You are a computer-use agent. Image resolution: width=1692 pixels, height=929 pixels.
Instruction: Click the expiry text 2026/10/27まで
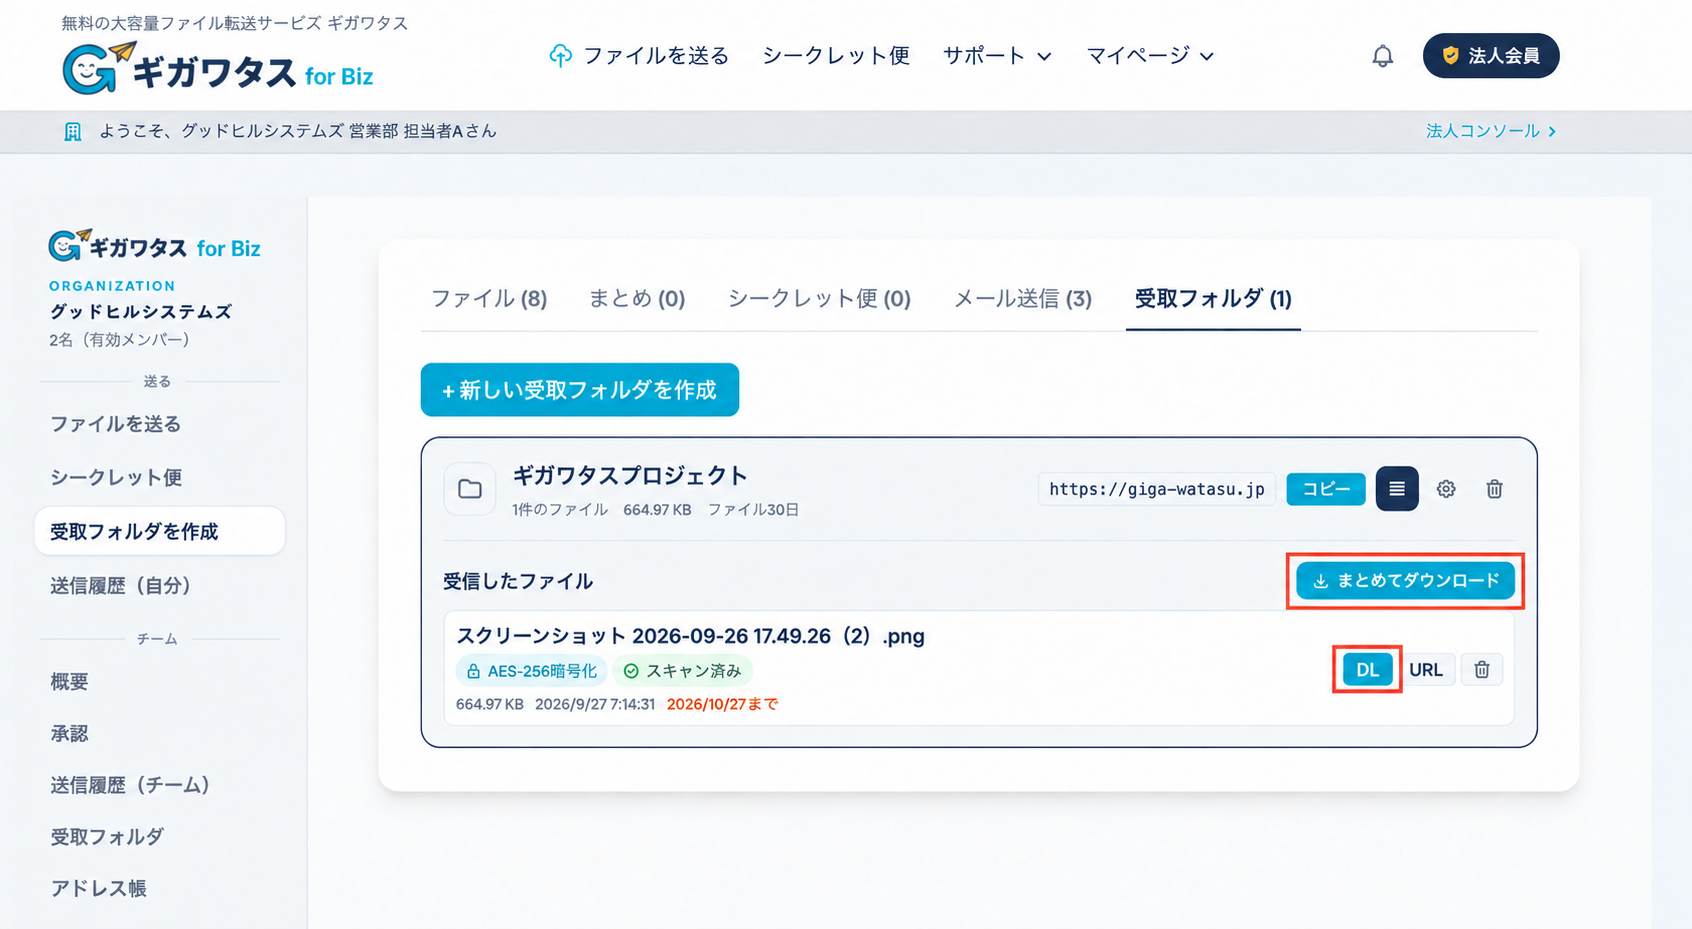(722, 704)
